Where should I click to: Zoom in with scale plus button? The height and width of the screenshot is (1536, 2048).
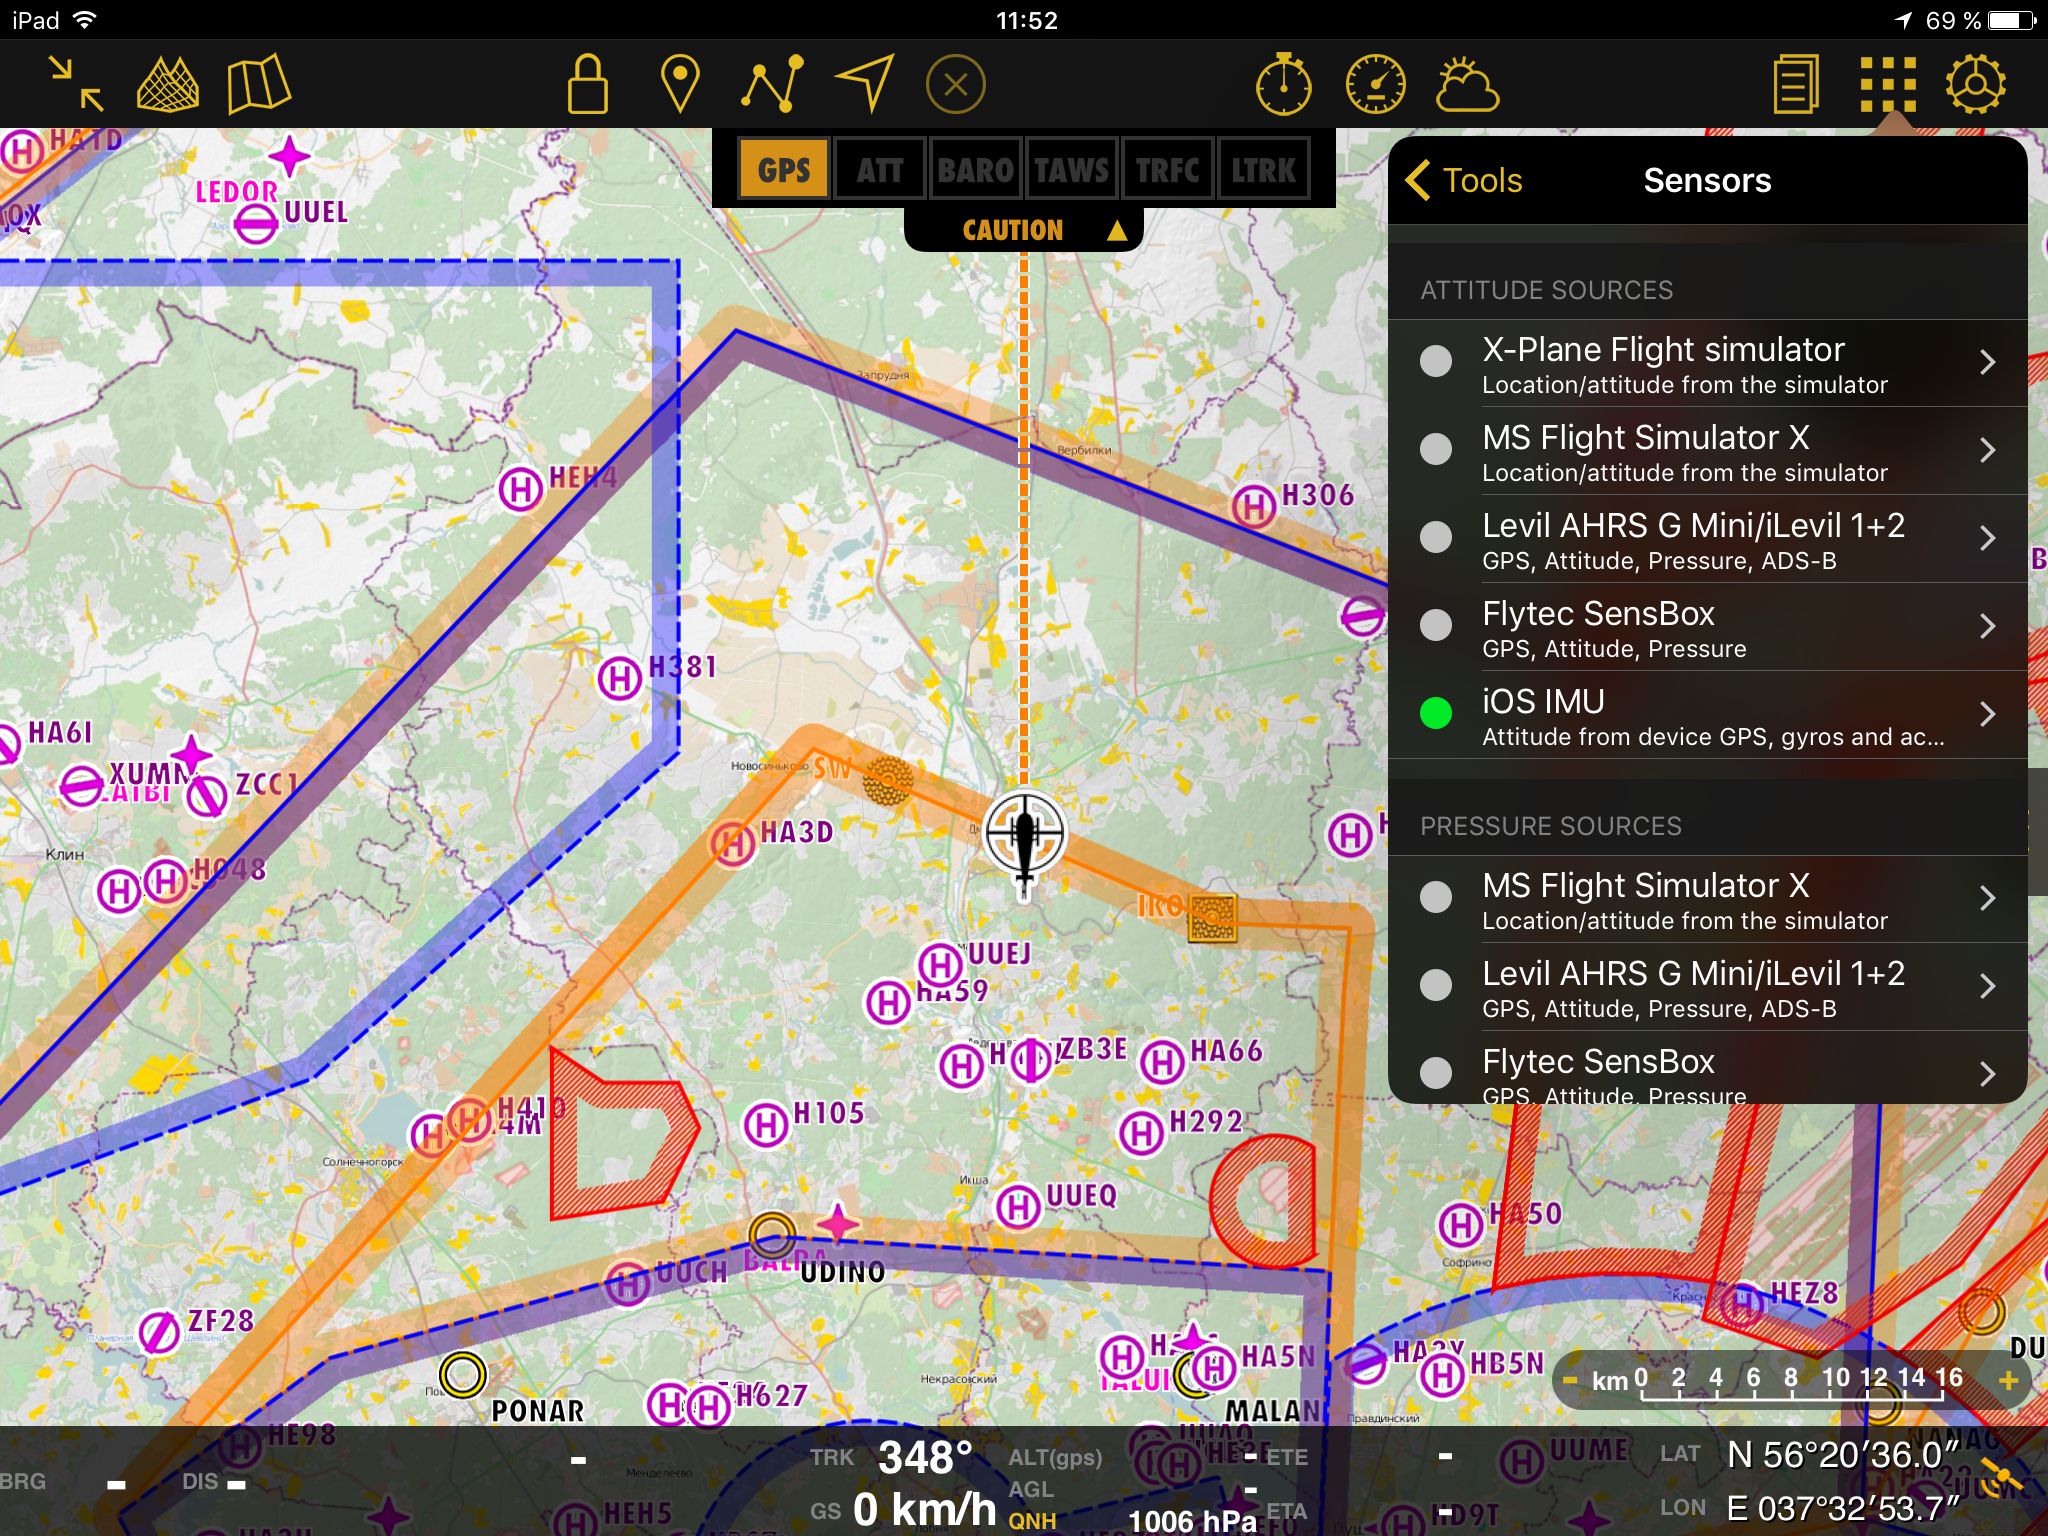(x=2007, y=1380)
